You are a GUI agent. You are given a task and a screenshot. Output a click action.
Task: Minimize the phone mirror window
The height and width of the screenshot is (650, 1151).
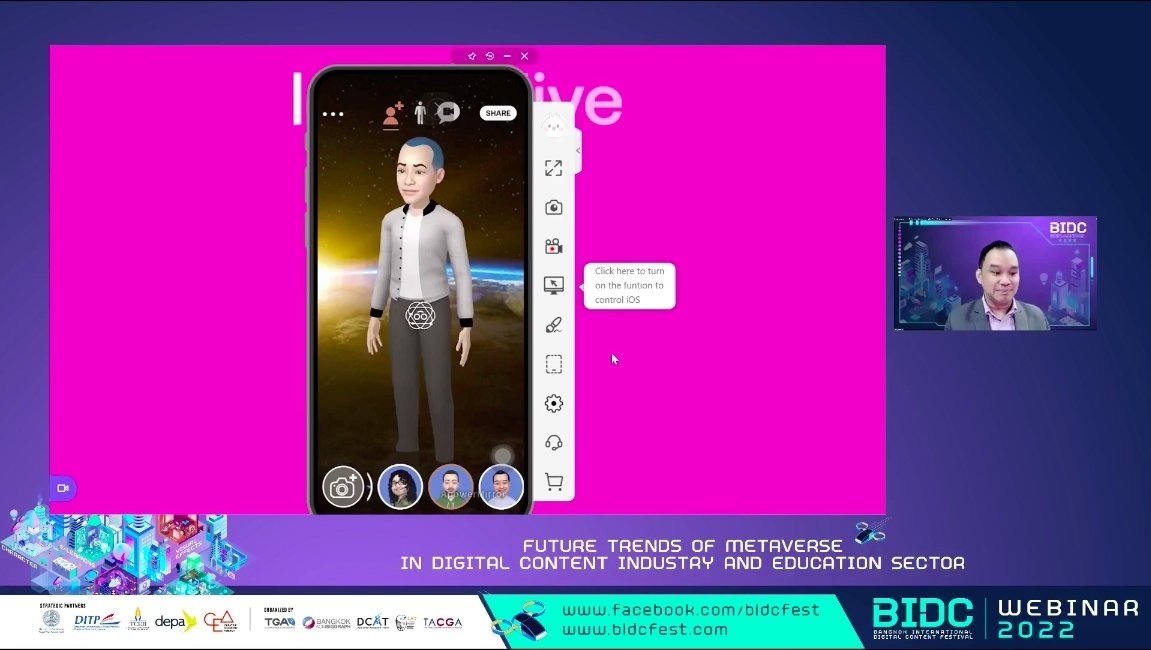pyautogui.click(x=507, y=56)
